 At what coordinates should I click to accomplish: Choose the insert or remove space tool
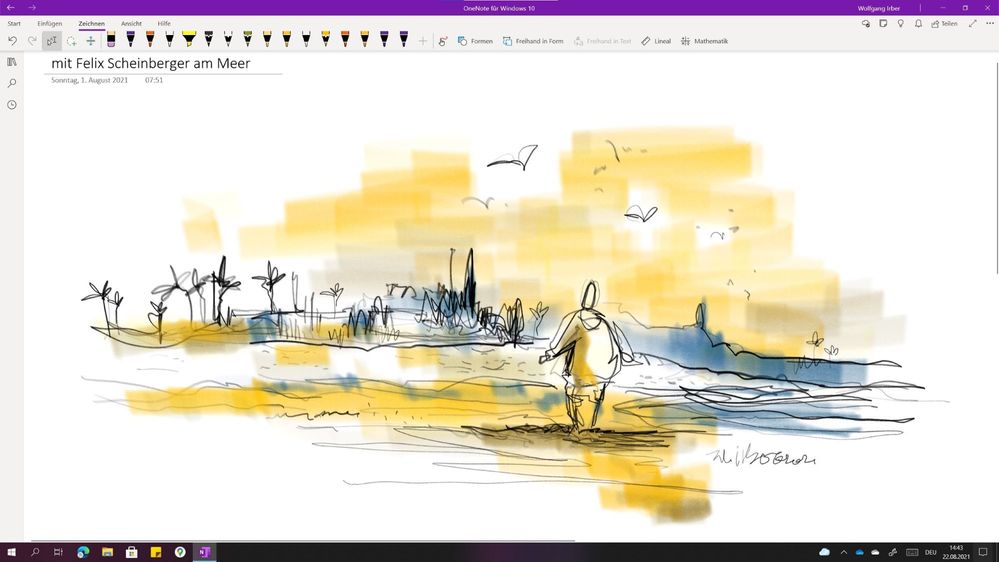point(90,41)
